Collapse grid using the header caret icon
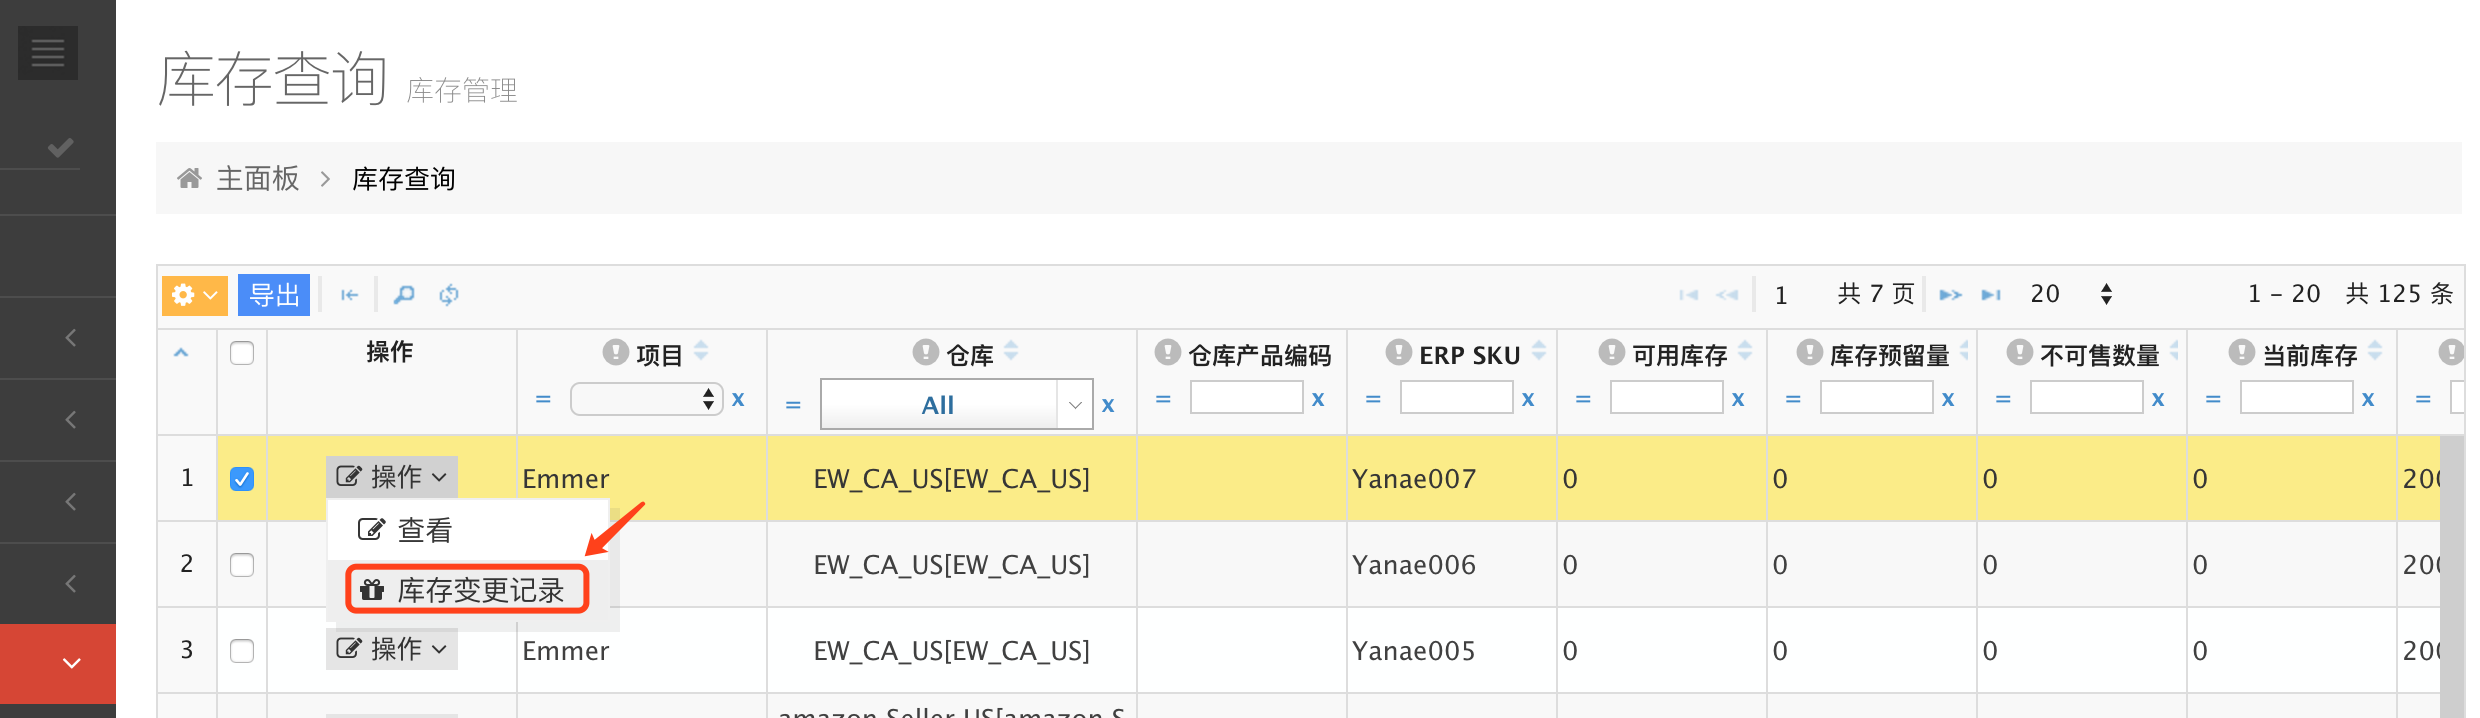The height and width of the screenshot is (718, 2480). coord(181,353)
